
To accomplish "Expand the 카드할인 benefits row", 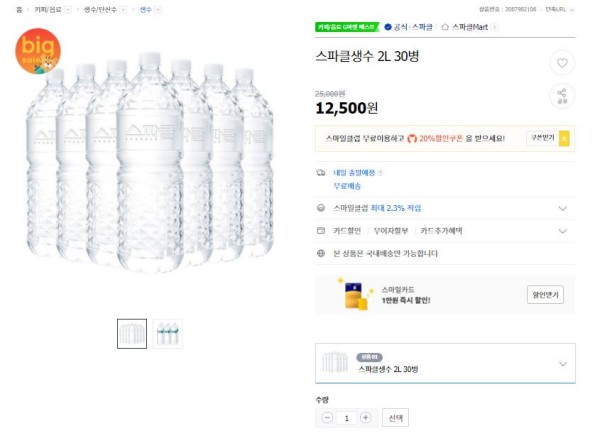I will point(445,231).
